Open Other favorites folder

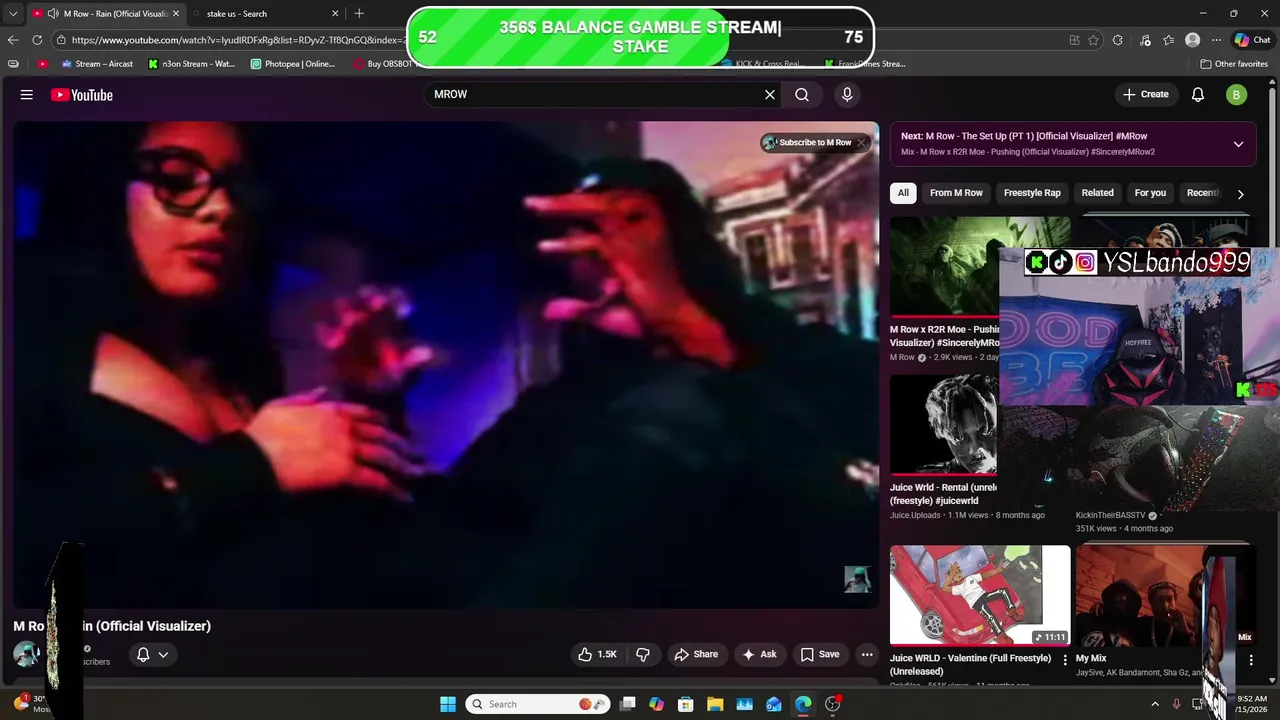click(x=1234, y=63)
